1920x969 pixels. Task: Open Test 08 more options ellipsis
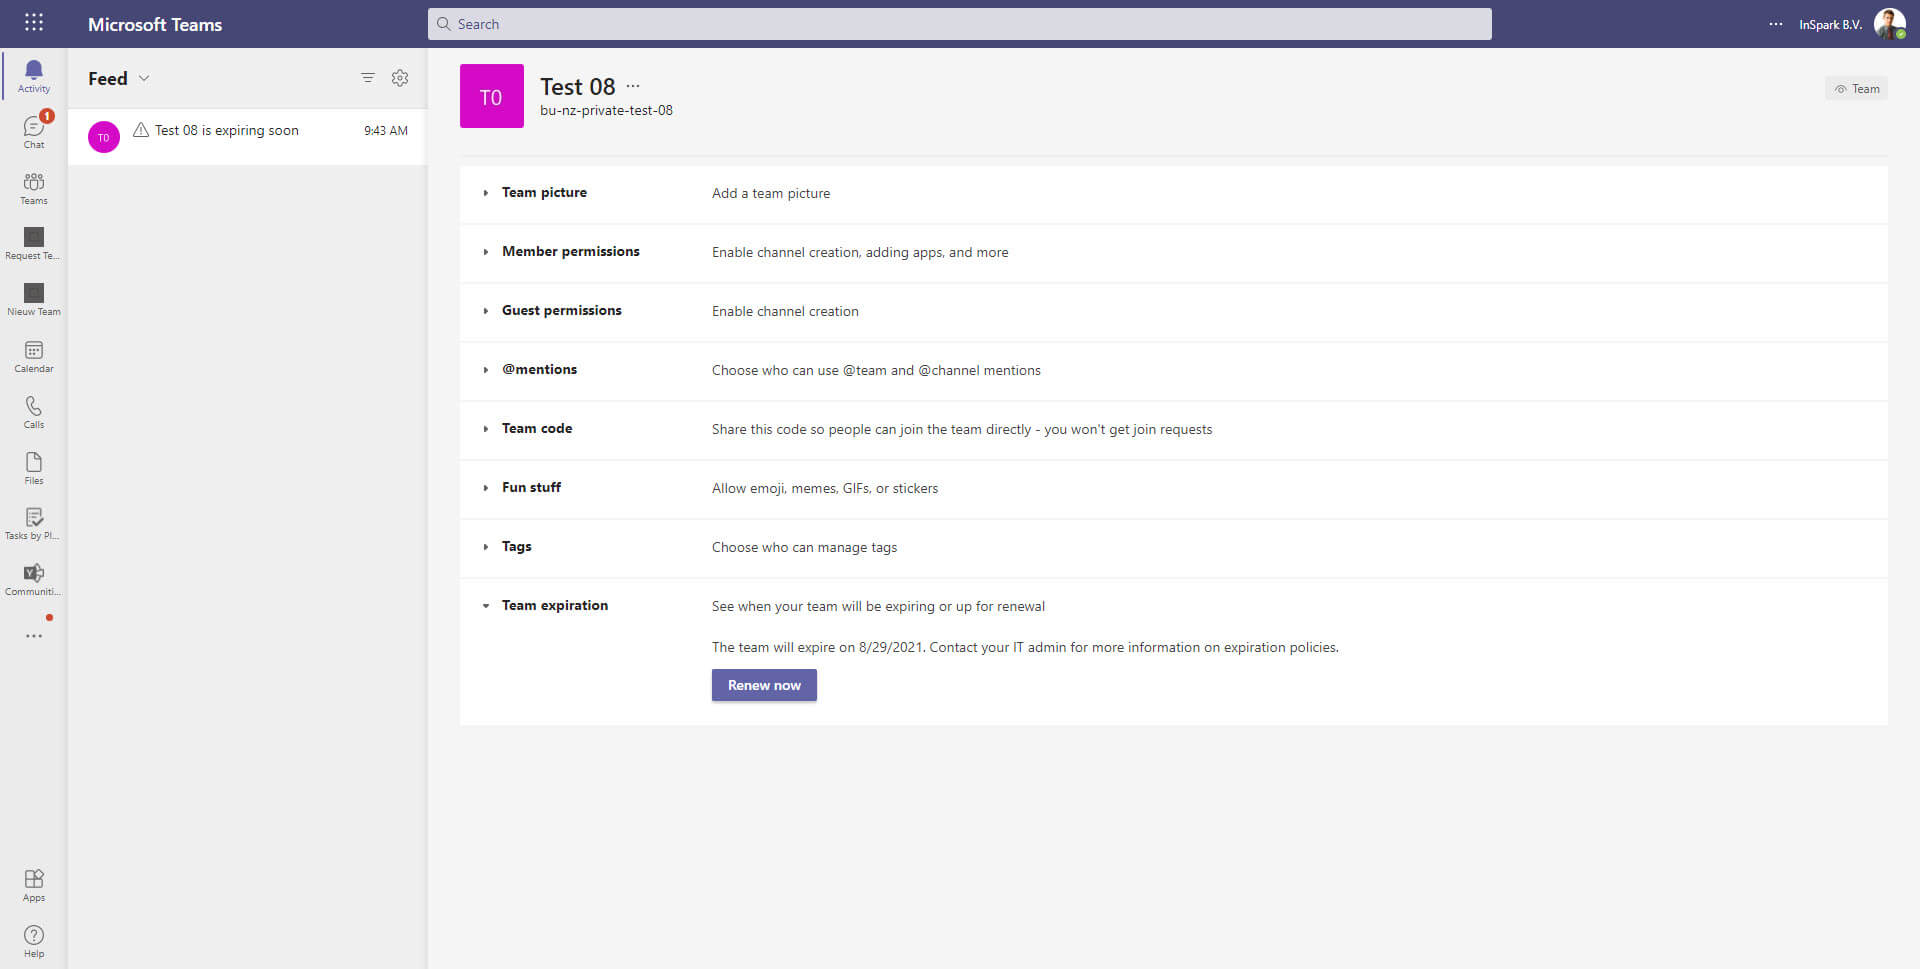[633, 86]
